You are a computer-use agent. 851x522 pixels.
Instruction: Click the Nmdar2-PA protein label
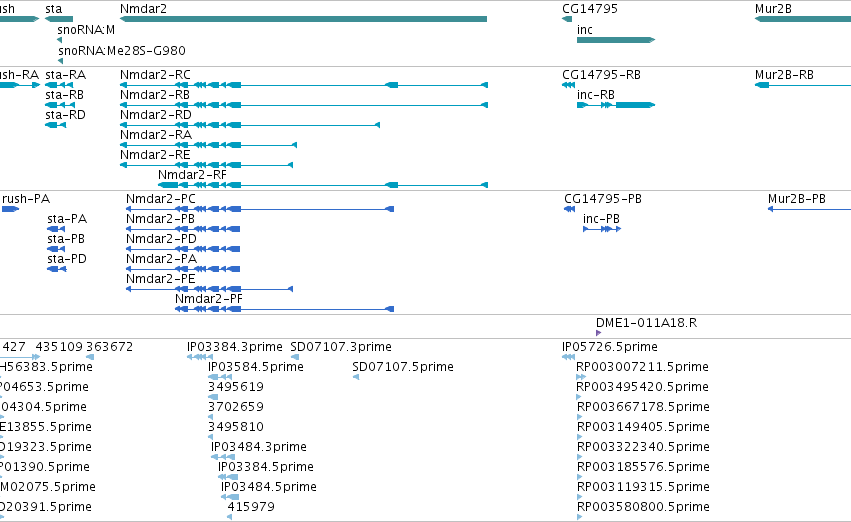pyautogui.click(x=161, y=259)
